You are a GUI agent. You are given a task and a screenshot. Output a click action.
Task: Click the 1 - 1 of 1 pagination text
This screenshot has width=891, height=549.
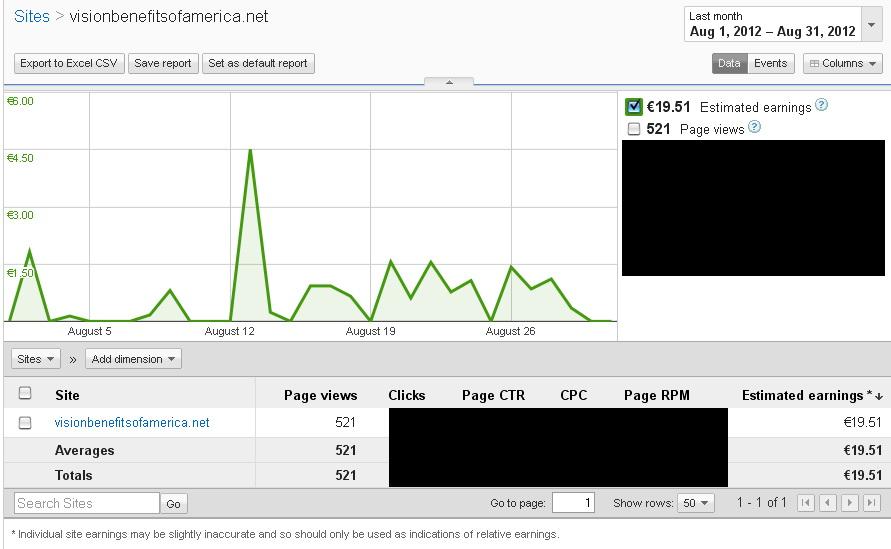[x=761, y=502]
